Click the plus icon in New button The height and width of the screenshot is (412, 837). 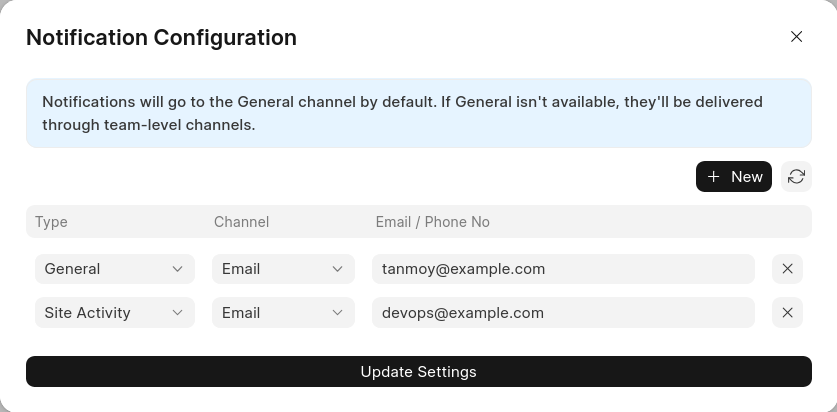713,176
